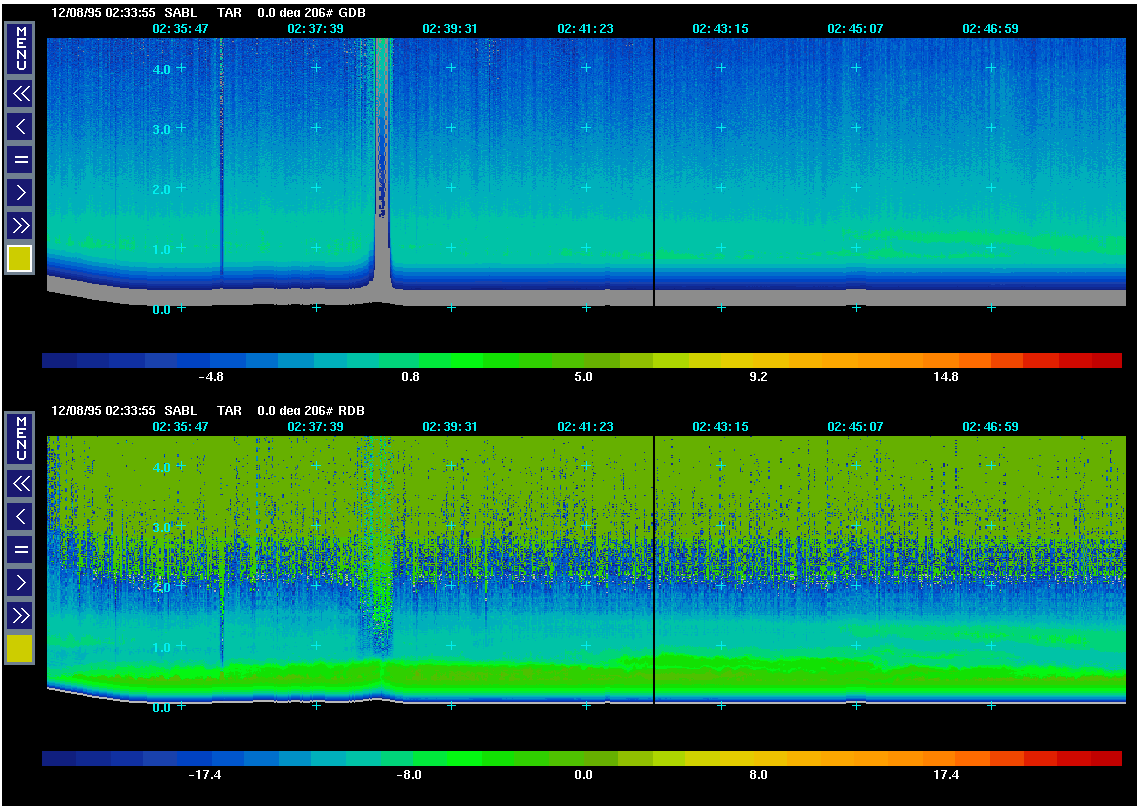Viewport: 1141px width, 810px height.
Task: Step forward with single-right arrow in top panel
Action: click(x=20, y=191)
